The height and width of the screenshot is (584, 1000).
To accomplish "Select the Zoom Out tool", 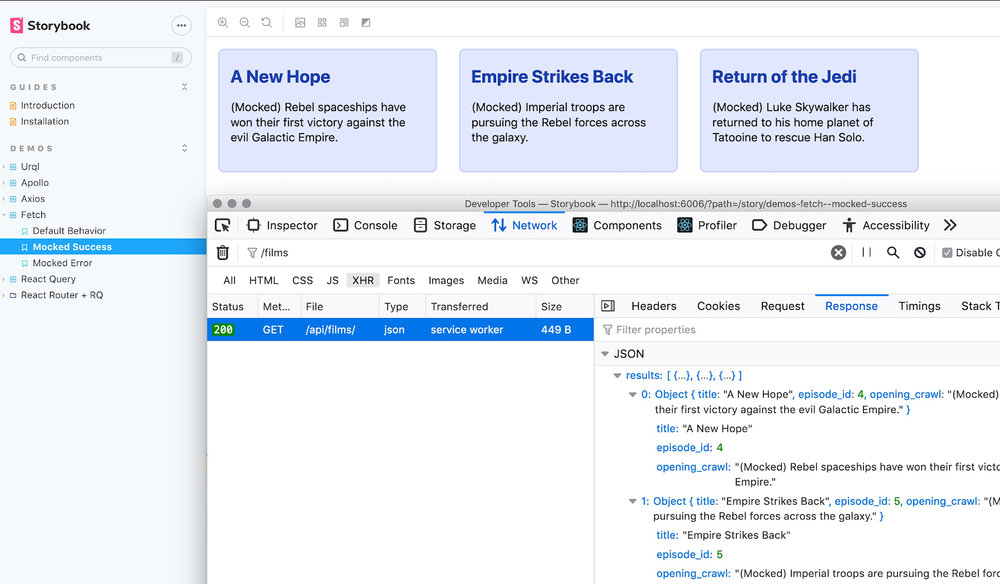I will pyautogui.click(x=244, y=22).
